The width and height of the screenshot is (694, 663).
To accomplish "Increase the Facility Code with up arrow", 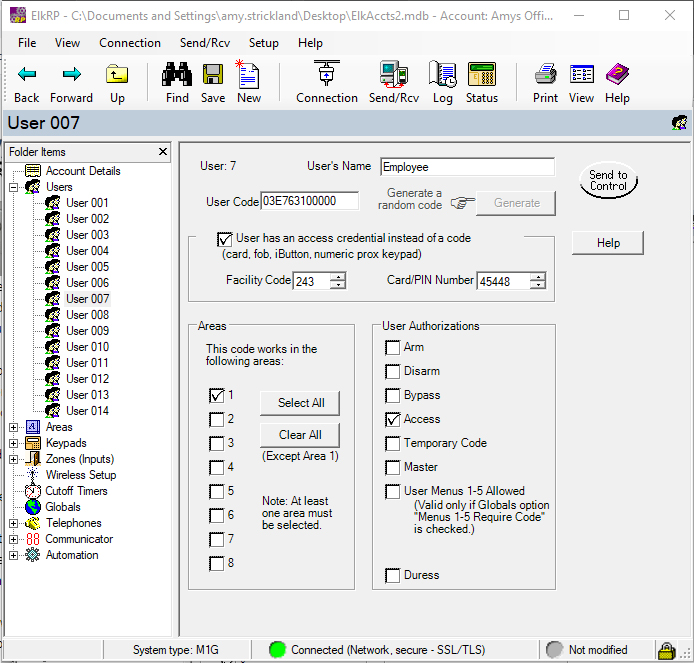I will (338, 277).
